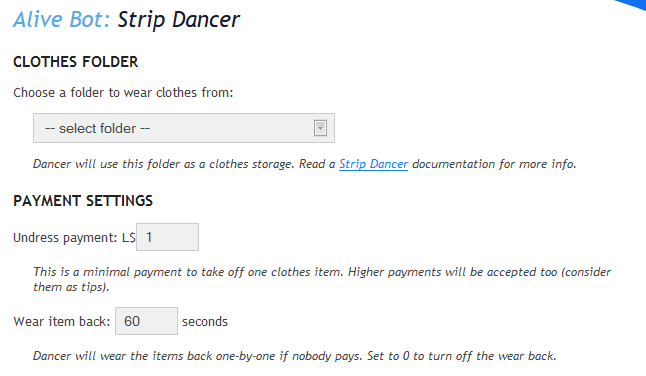The height and width of the screenshot is (376, 646).
Task: Click the '(consider them as tips)' note
Action: (x=71, y=287)
